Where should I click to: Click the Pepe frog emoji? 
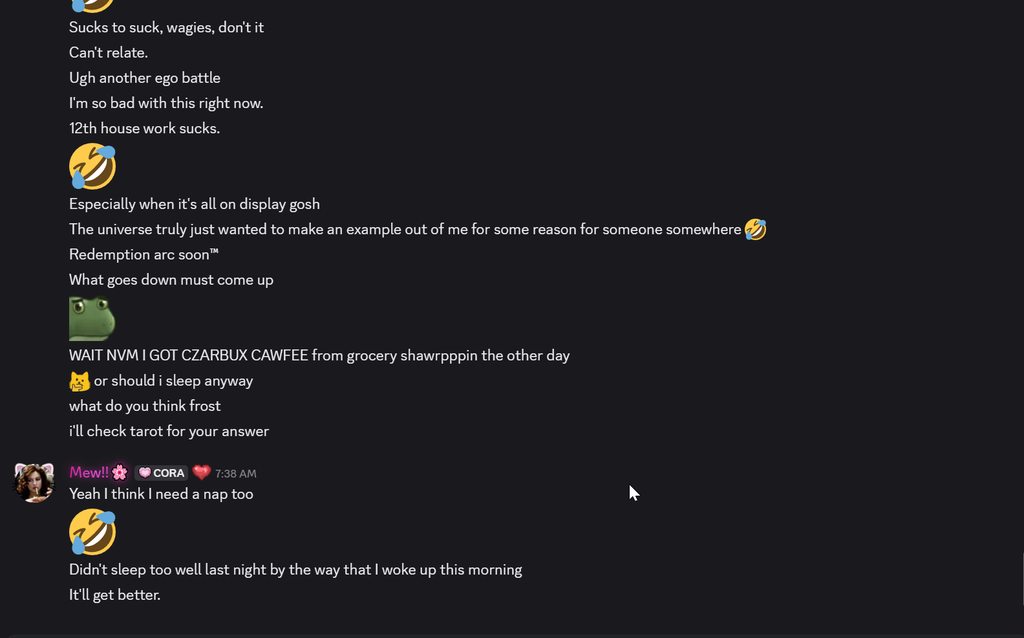(x=92, y=318)
